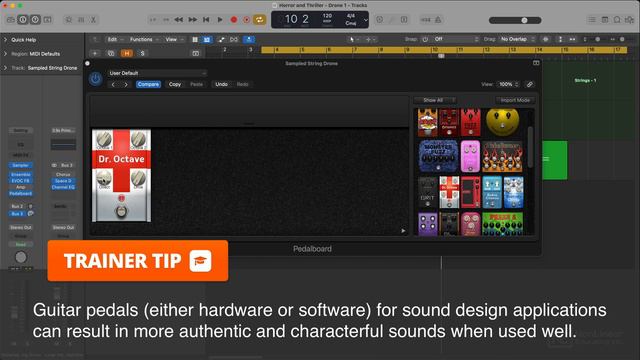Adjust the master volume slider

pos(515,20)
